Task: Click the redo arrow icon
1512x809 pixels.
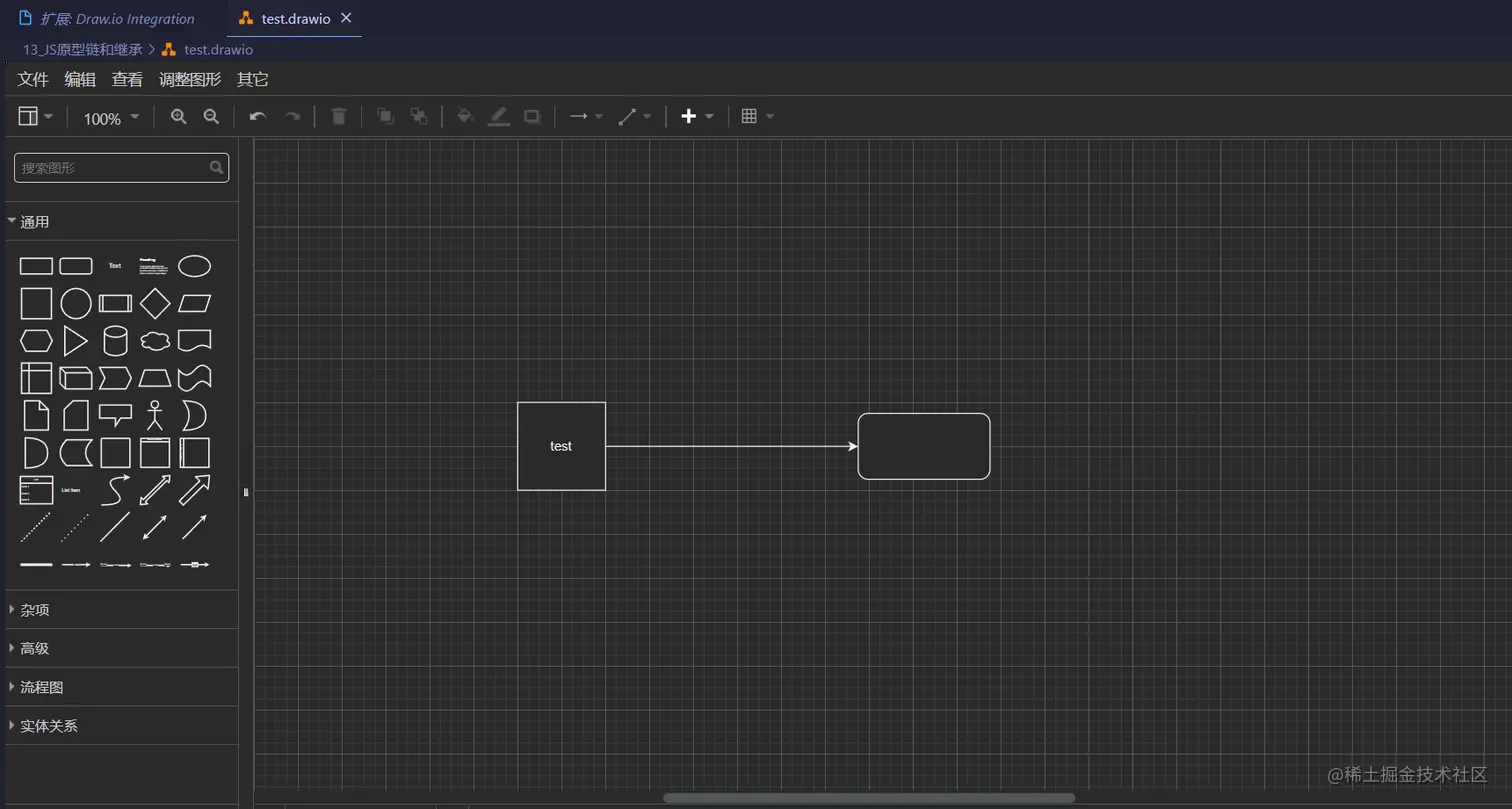Action: [292, 117]
